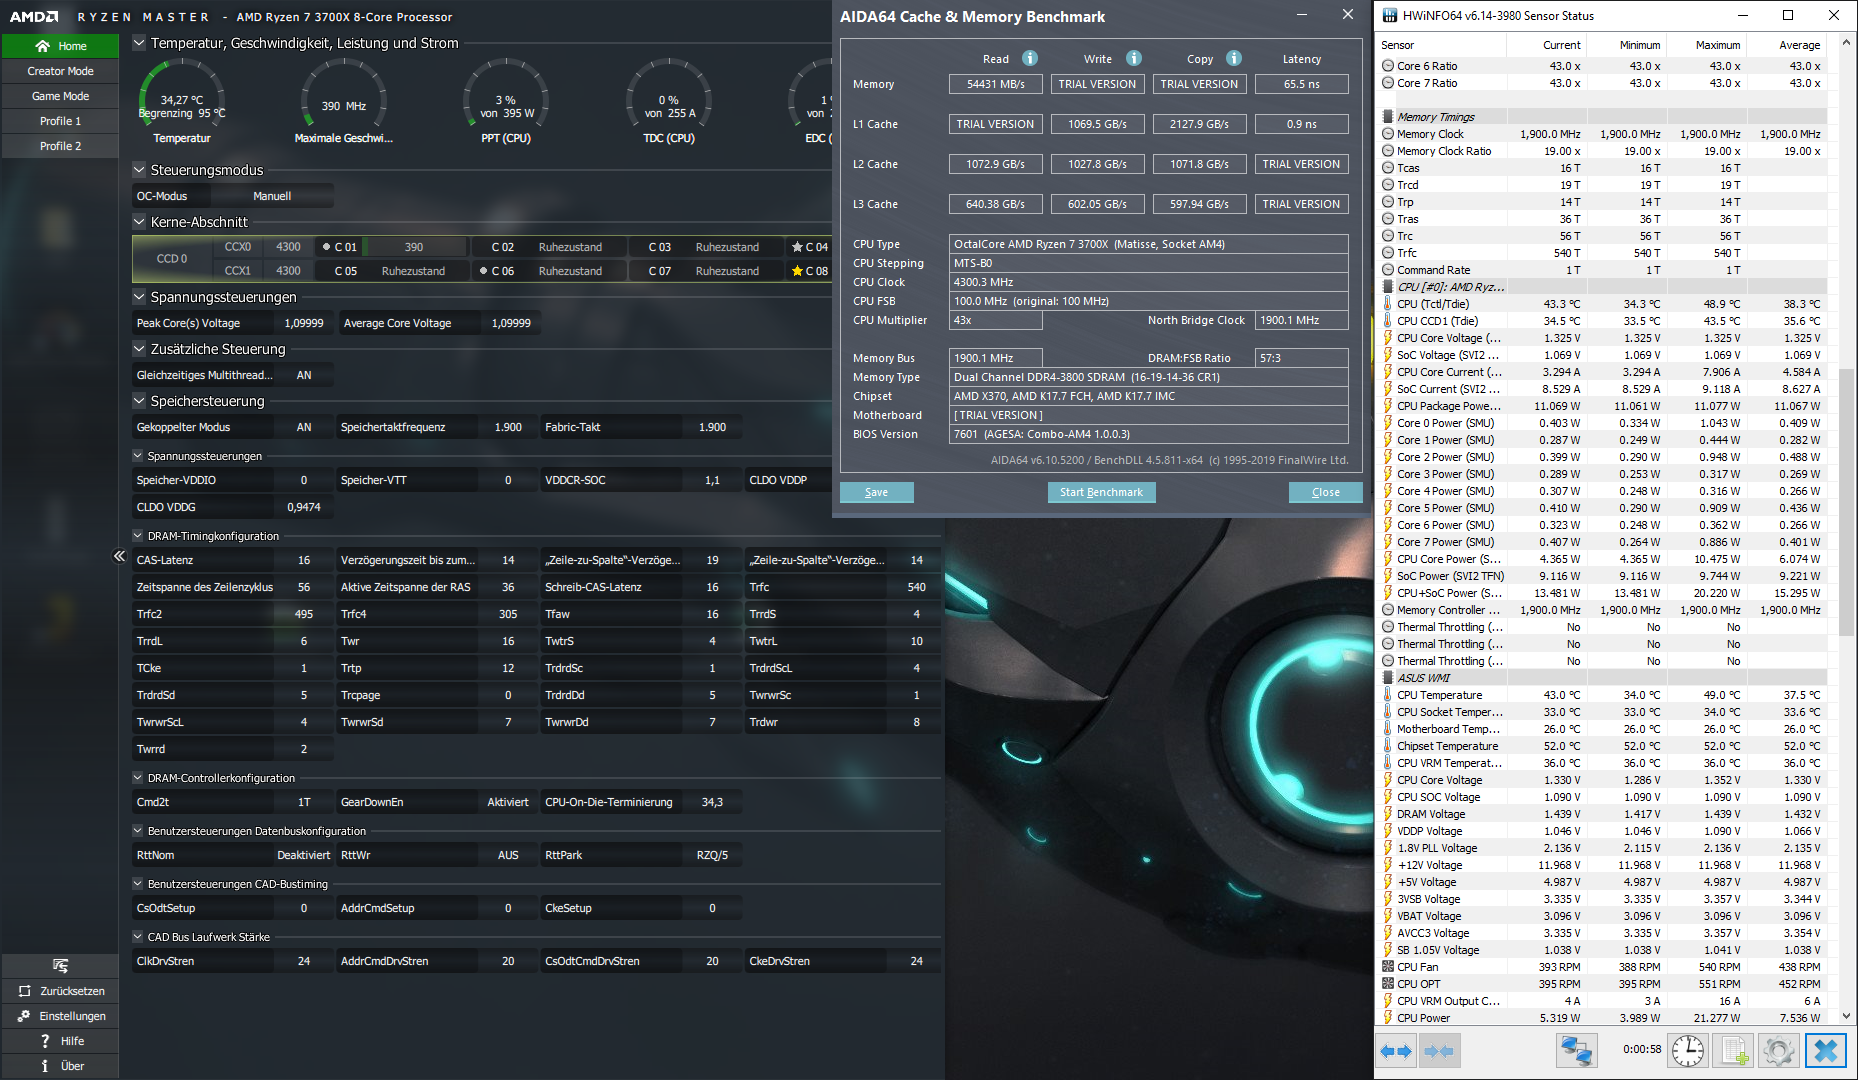Open Über info in Ryzen Master sidebar
The height and width of the screenshot is (1080, 1858).
tap(61, 1066)
